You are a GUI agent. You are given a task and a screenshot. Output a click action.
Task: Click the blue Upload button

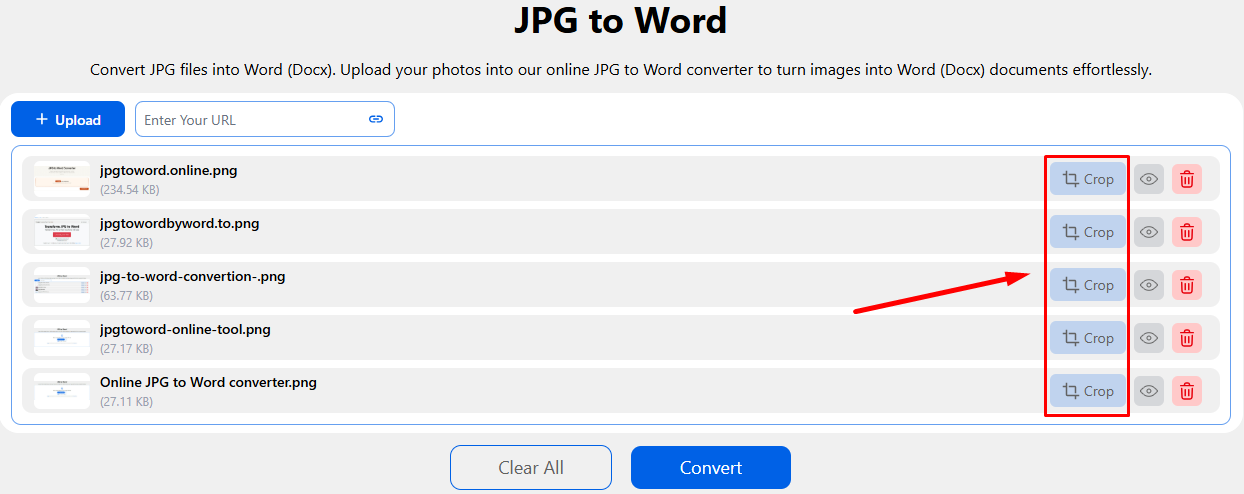68,119
